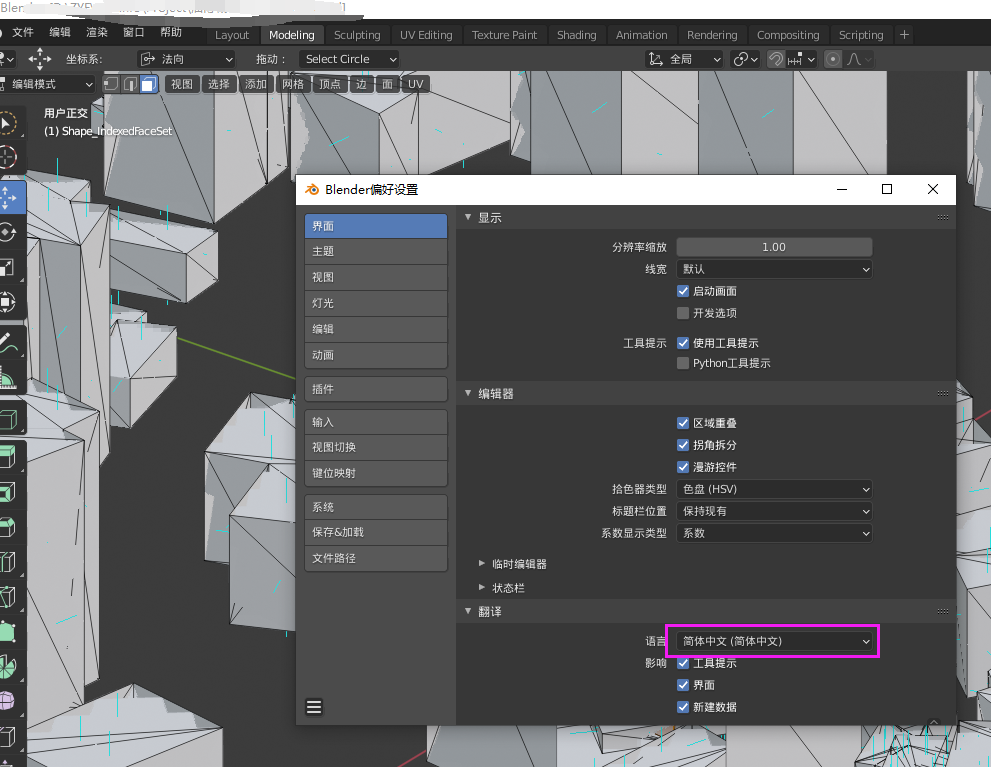Screen dimensions: 991x767
Task: Open the 法向 orientation dropdown
Action: (x=186, y=59)
